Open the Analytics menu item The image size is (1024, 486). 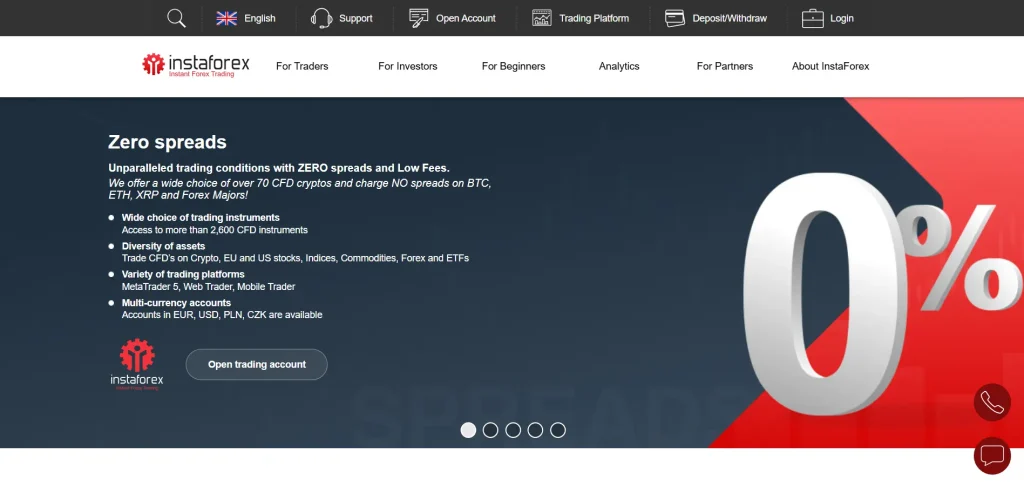(x=619, y=66)
